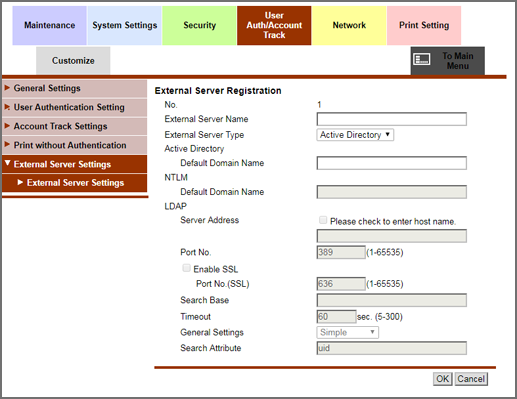Click the To Main Menu button text
Image resolution: width=517 pixels, height=399 pixels.
coord(458,61)
